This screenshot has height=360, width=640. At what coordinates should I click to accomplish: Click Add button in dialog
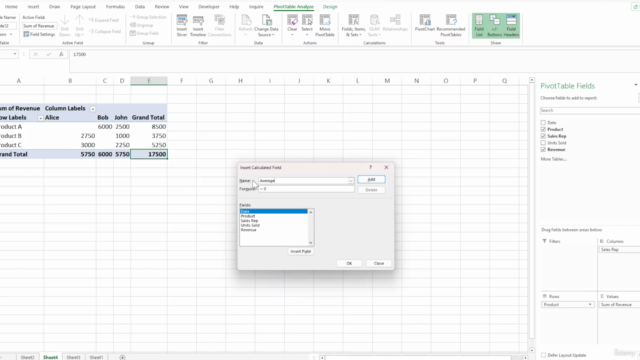pos(371,180)
